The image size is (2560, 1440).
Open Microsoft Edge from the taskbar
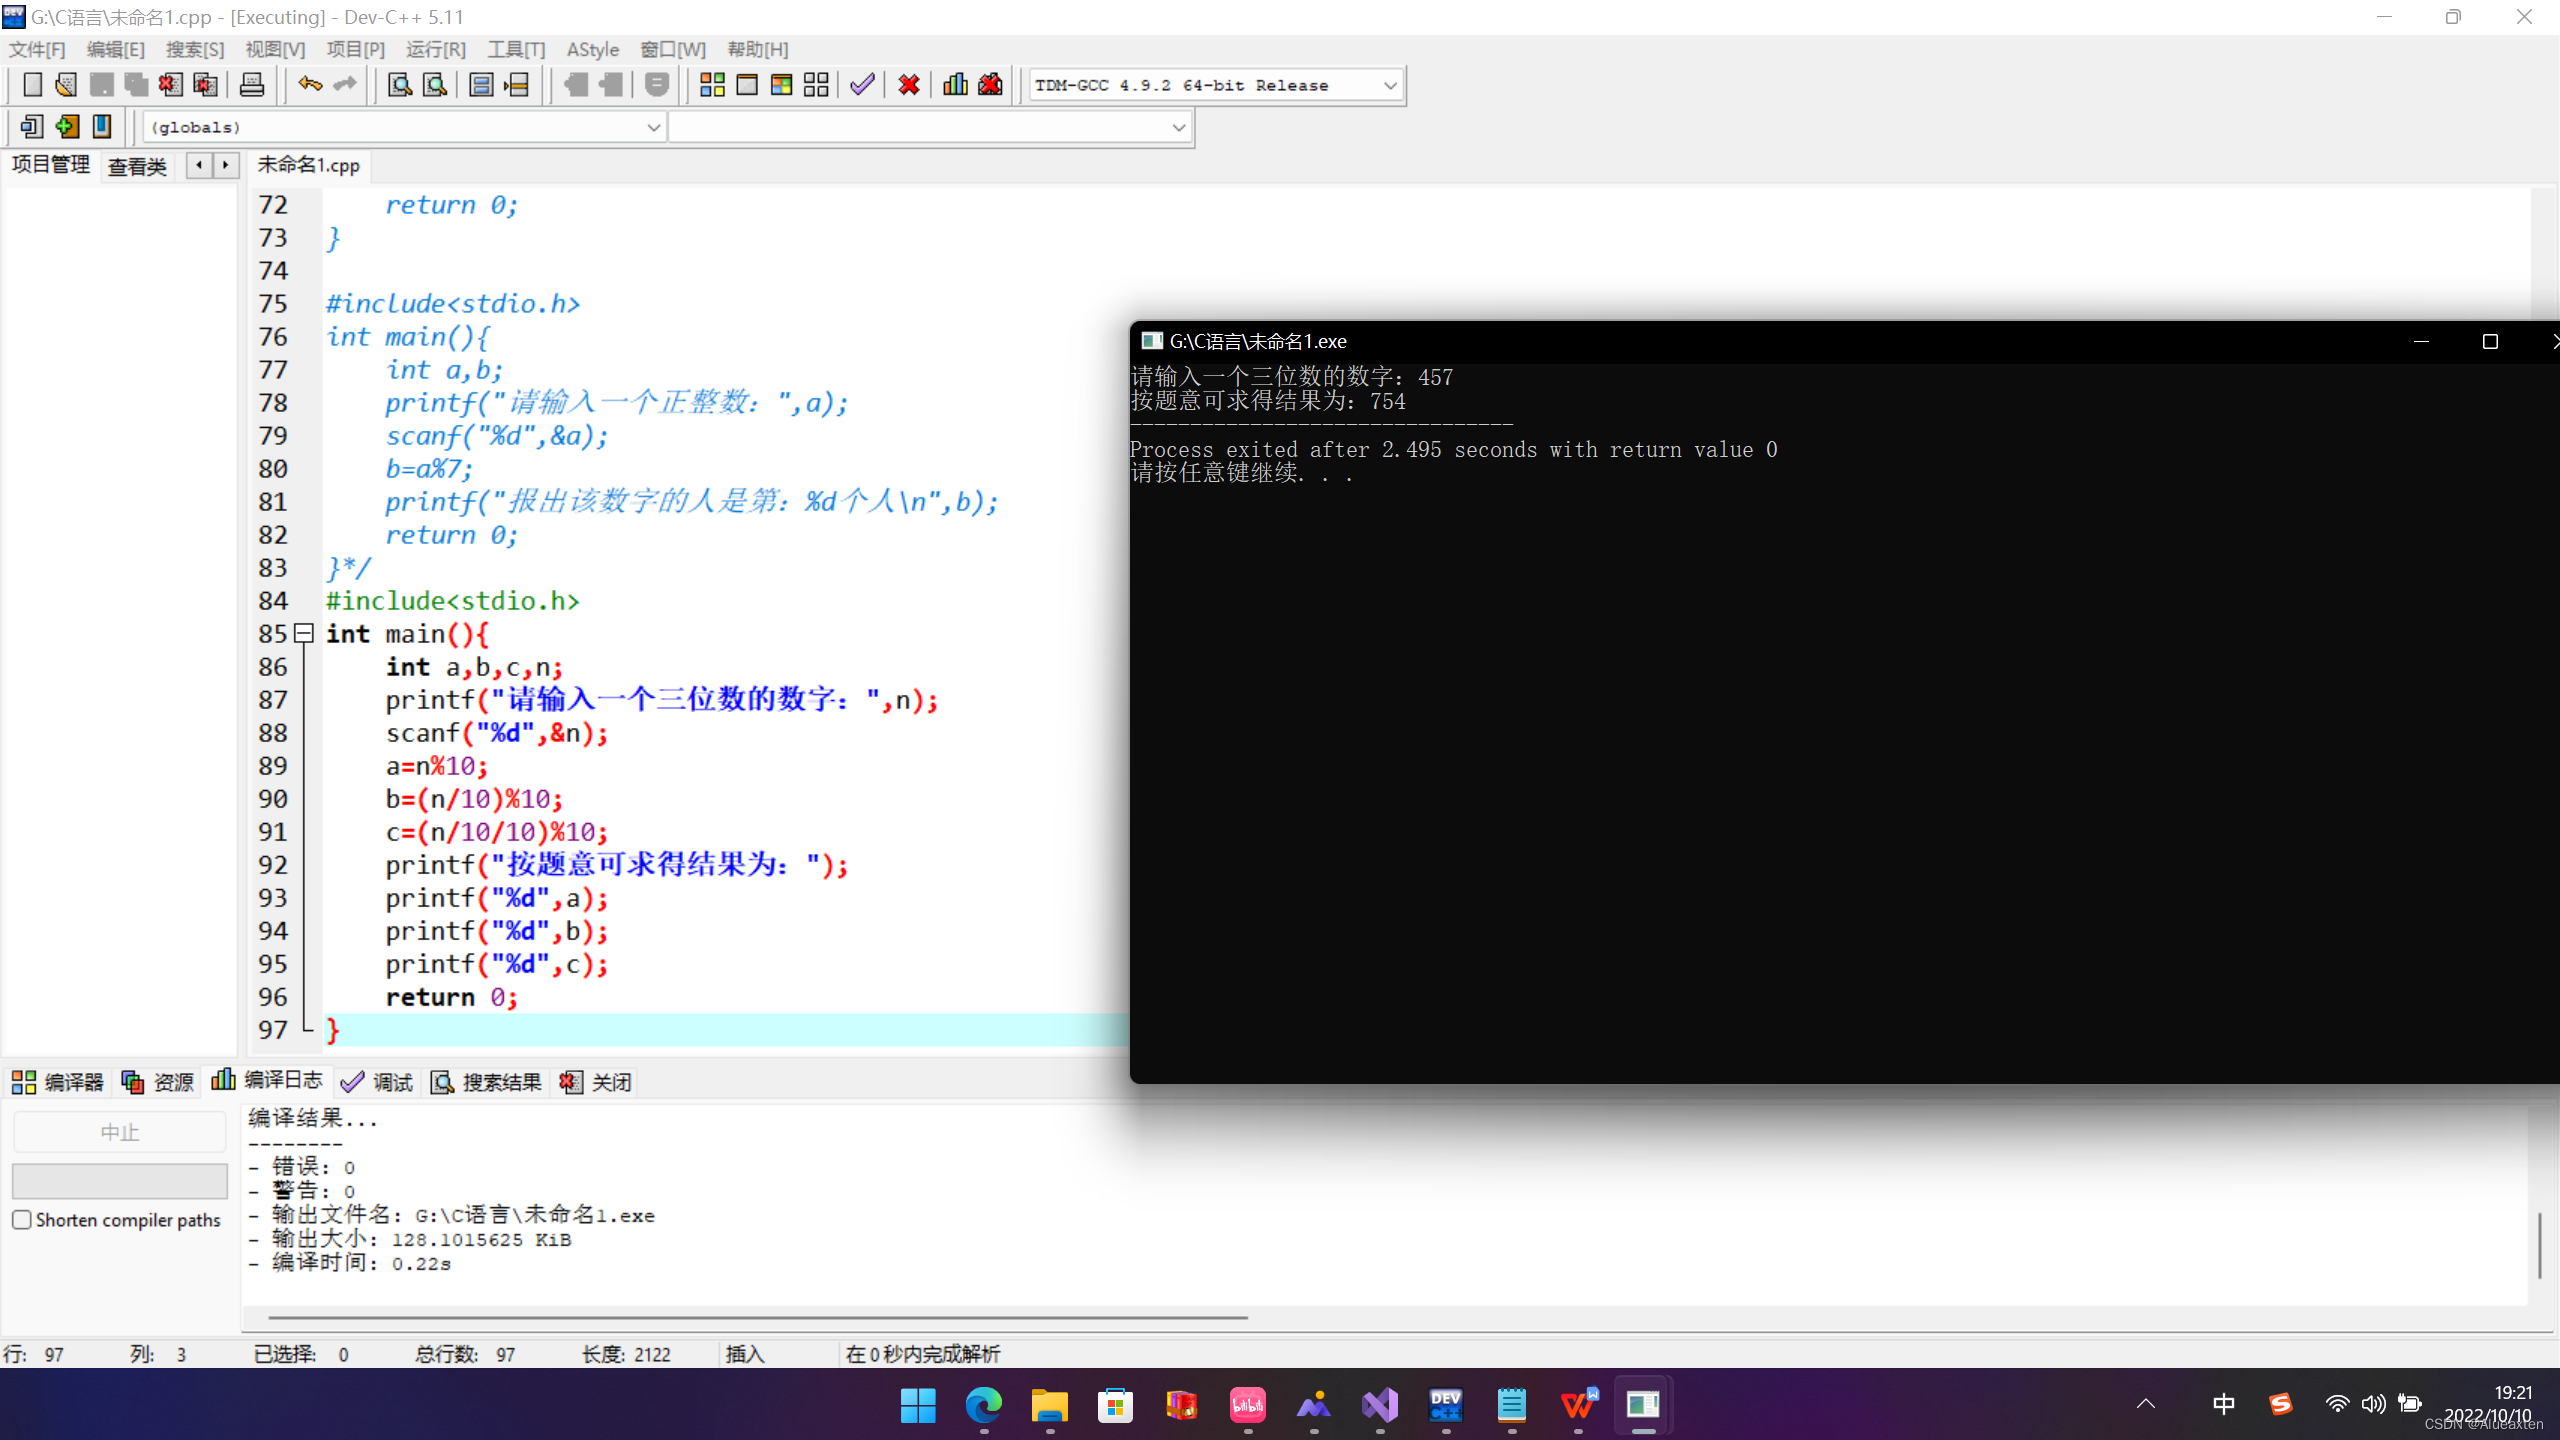pos(983,1406)
